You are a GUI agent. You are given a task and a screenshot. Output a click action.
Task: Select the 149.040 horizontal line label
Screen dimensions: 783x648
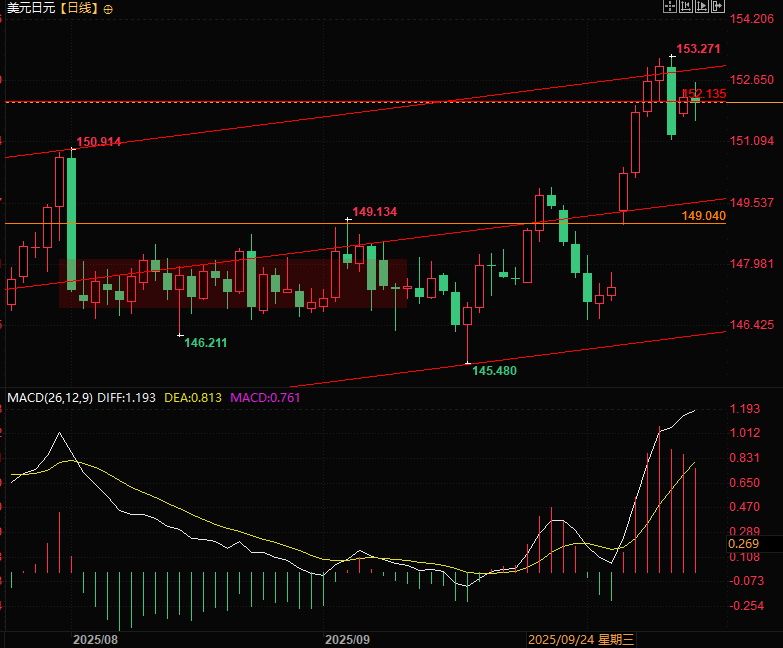coord(703,216)
